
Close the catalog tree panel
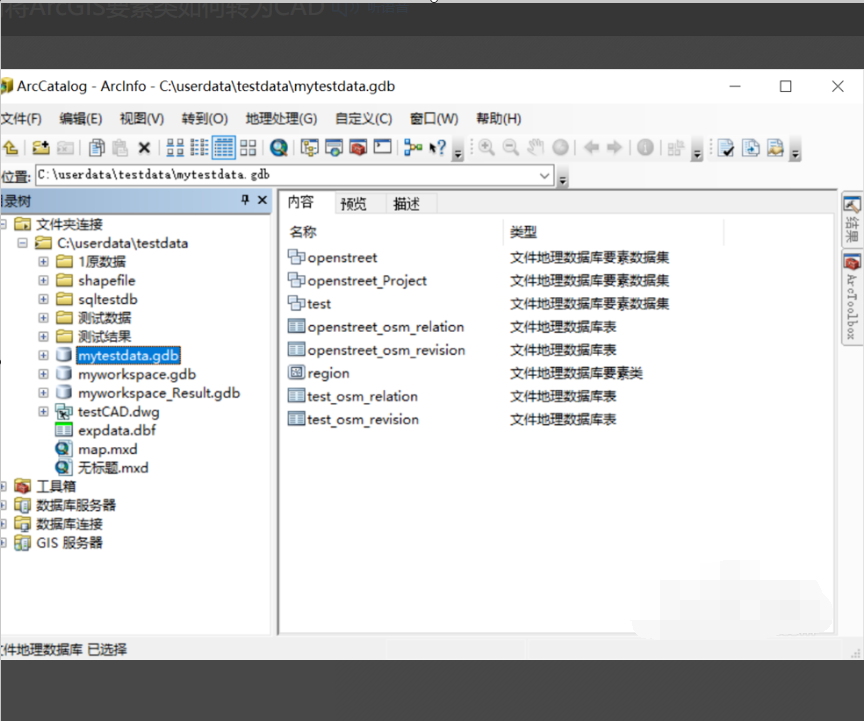pos(262,200)
